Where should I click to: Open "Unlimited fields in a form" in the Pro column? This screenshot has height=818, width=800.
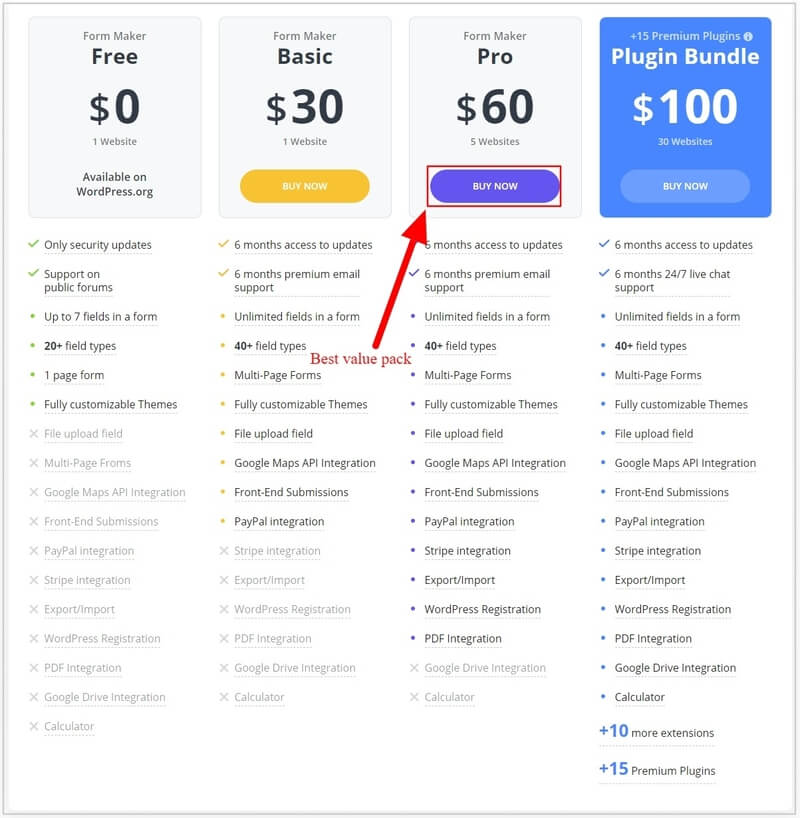(488, 316)
